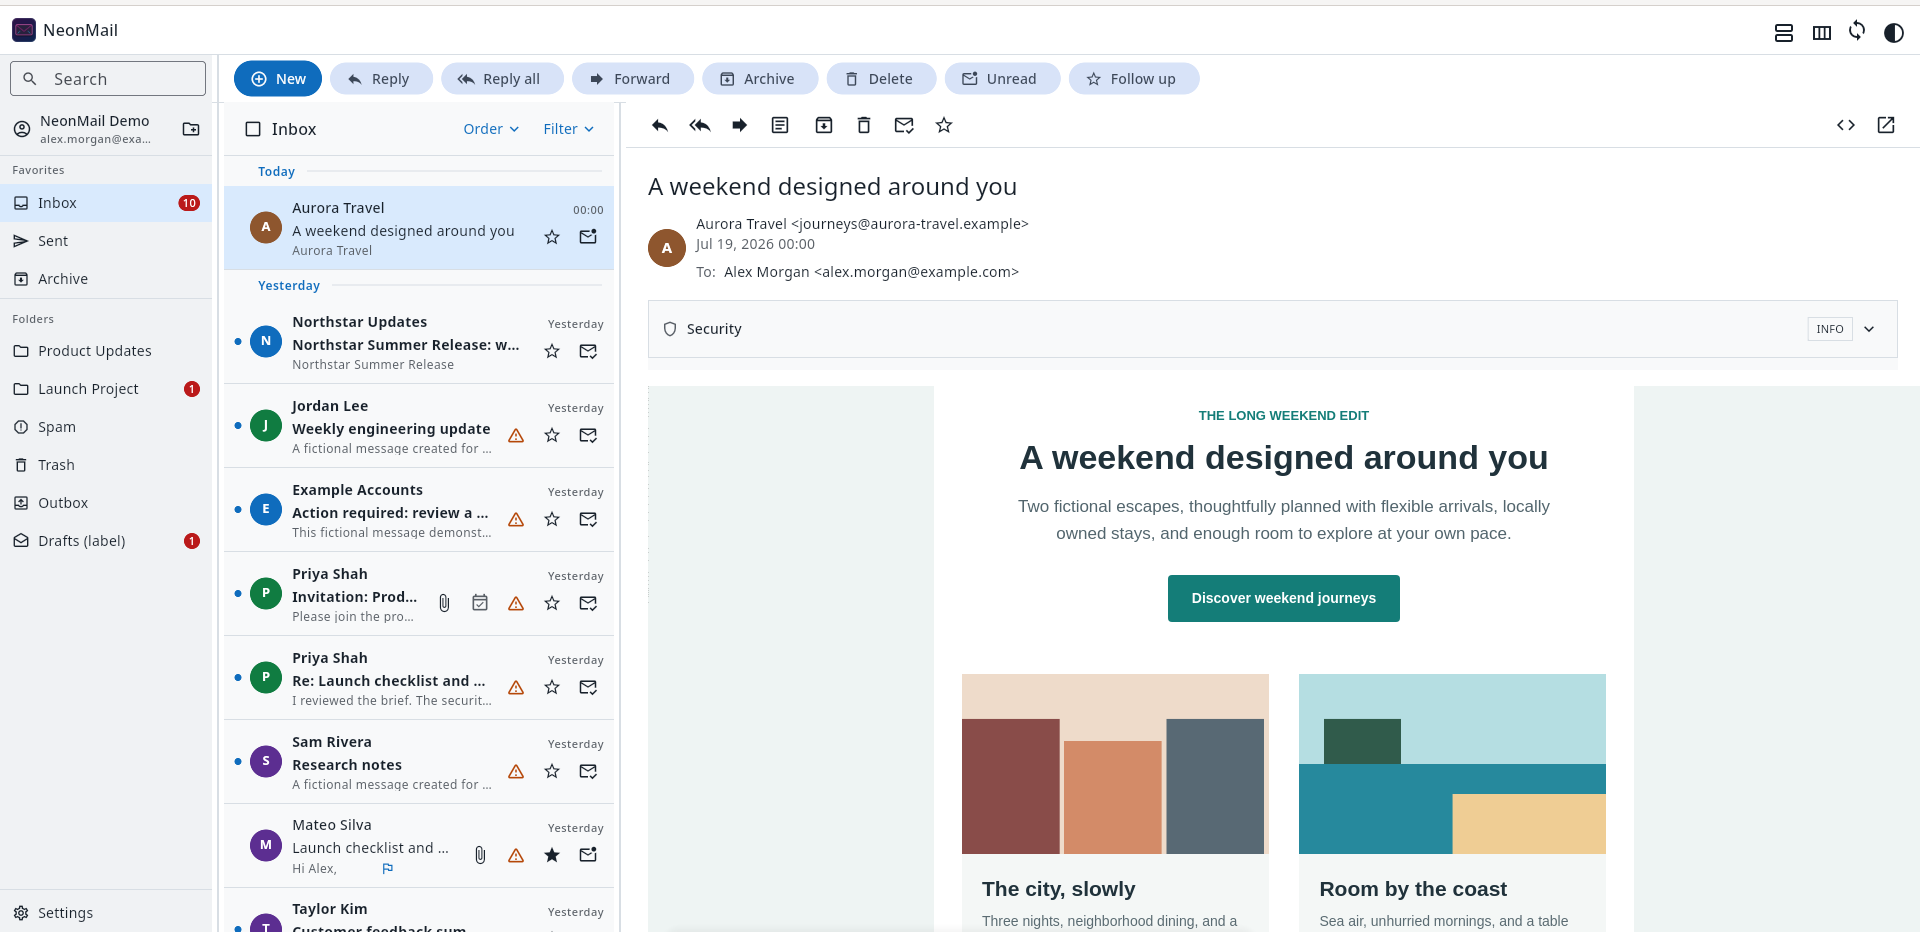
Task: Unstar the Mateo Silva email
Action: coord(552,855)
